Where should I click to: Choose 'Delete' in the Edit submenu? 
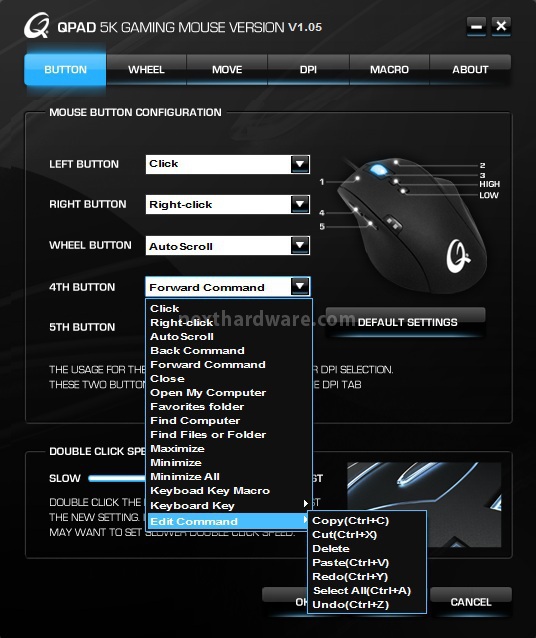tap(368, 548)
